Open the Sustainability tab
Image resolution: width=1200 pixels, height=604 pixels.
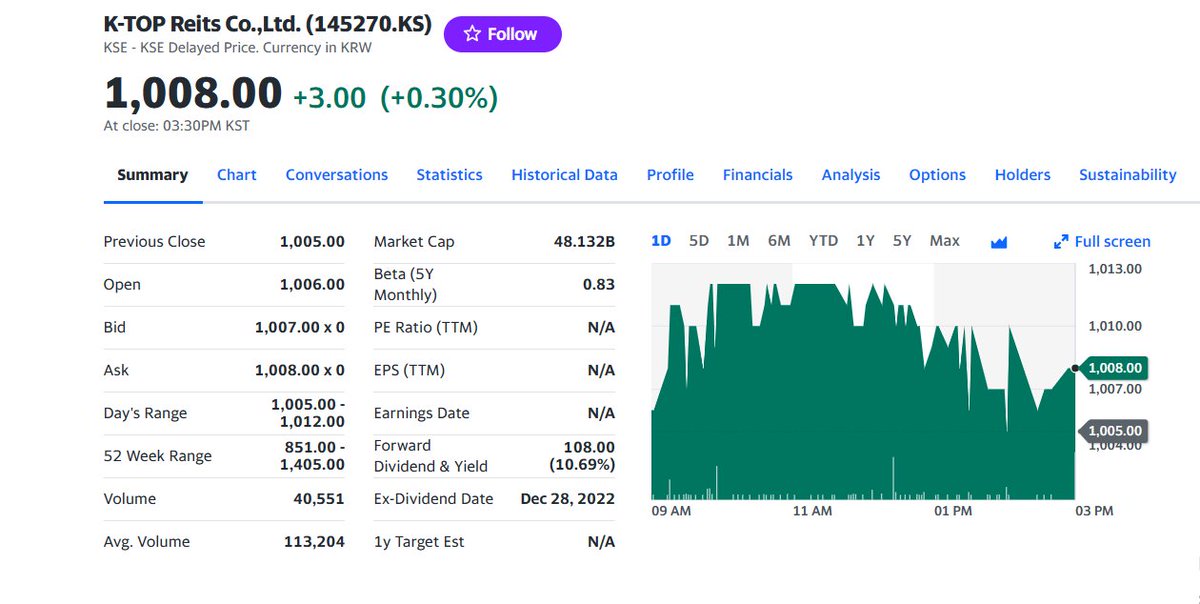(1128, 175)
